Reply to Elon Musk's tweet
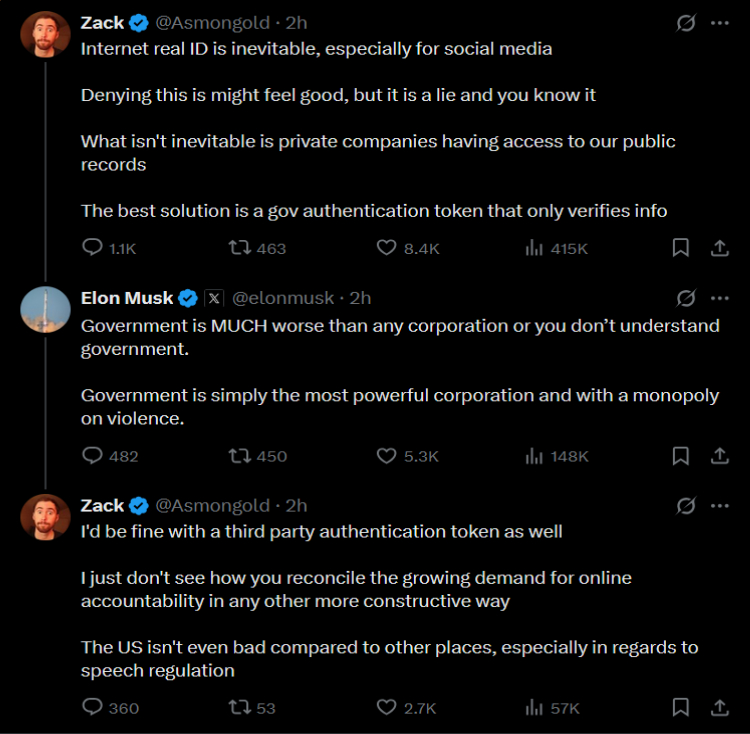Screen dimensions: 750x734 click(x=92, y=456)
